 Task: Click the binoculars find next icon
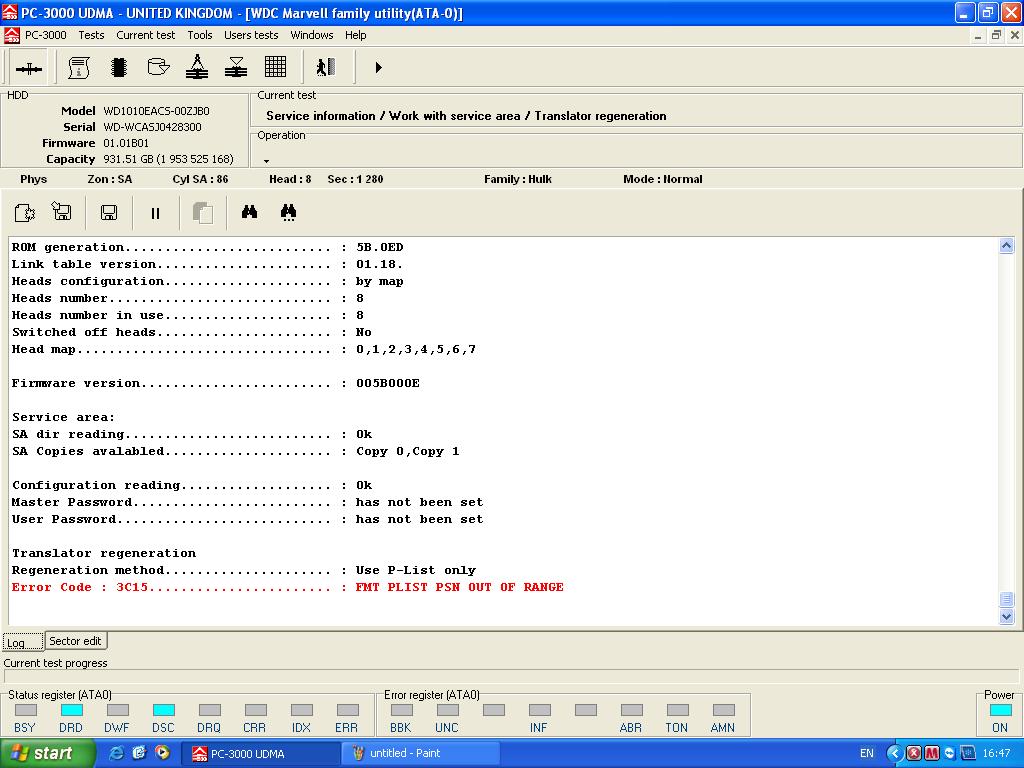288,212
